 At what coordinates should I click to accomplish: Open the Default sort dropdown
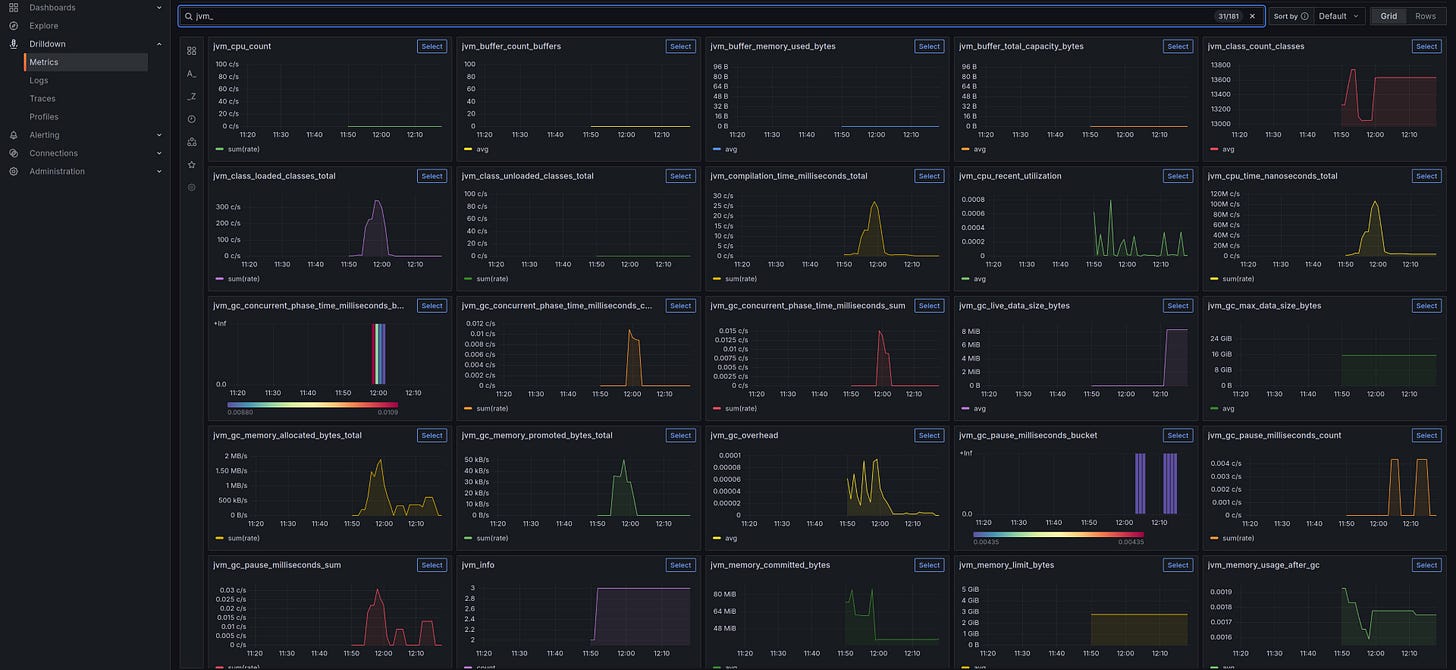(x=1337, y=16)
